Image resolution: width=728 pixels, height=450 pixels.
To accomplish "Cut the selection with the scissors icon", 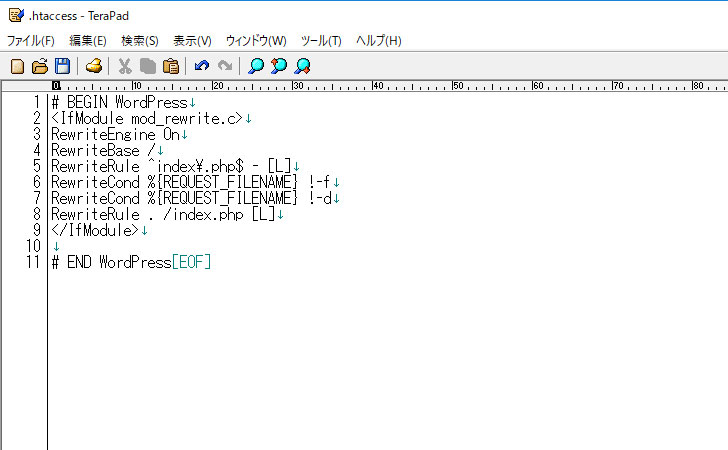I will (x=124, y=66).
